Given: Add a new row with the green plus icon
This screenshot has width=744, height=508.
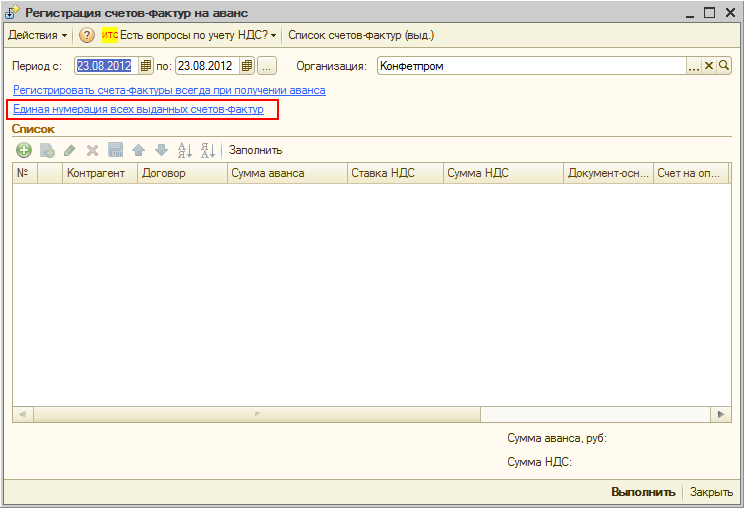Looking at the screenshot, I should coord(24,150).
